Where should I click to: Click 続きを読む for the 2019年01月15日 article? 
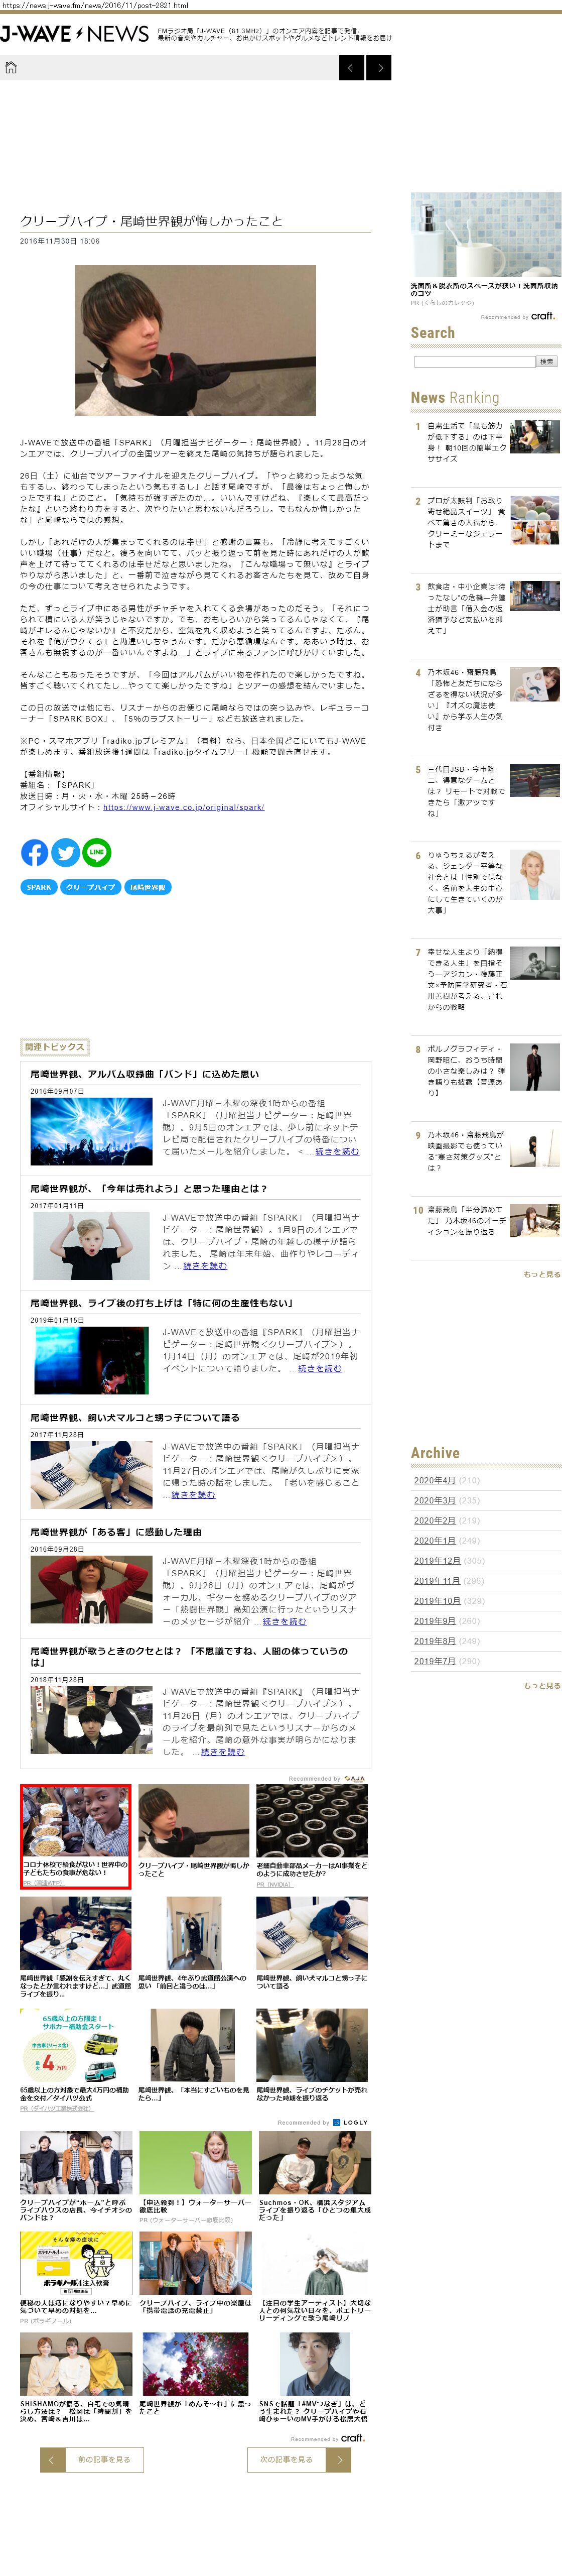pyautogui.click(x=320, y=1368)
